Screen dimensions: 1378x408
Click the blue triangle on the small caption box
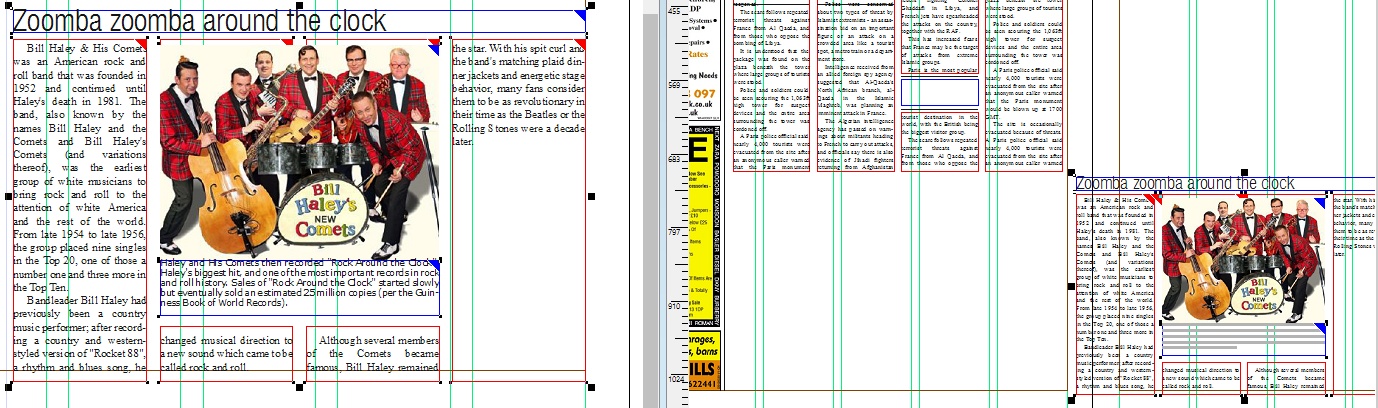1320,328
